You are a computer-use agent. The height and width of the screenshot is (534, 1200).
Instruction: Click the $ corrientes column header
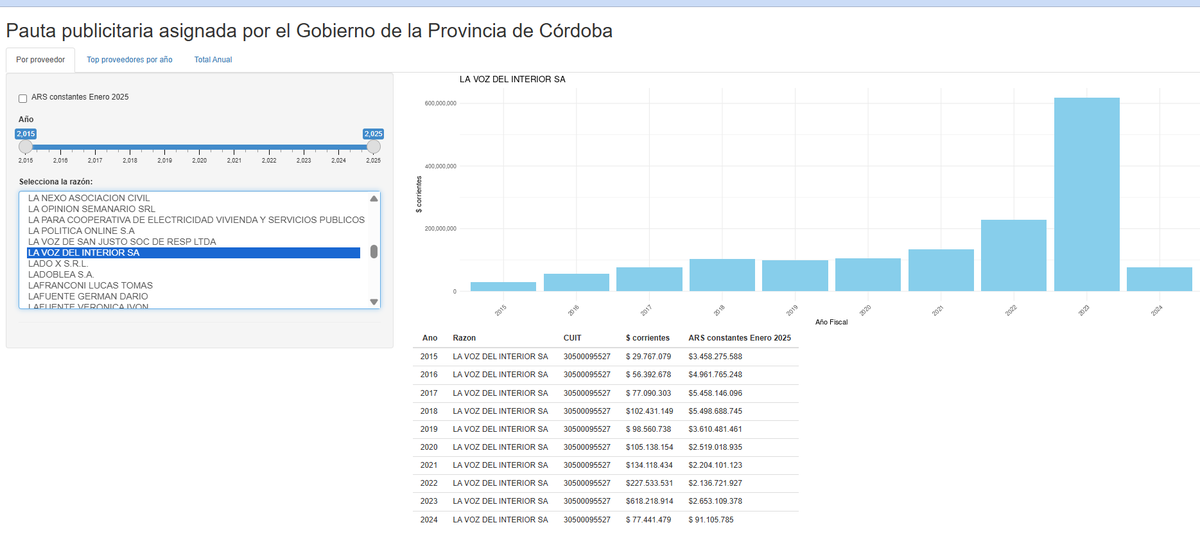pyautogui.click(x=649, y=338)
